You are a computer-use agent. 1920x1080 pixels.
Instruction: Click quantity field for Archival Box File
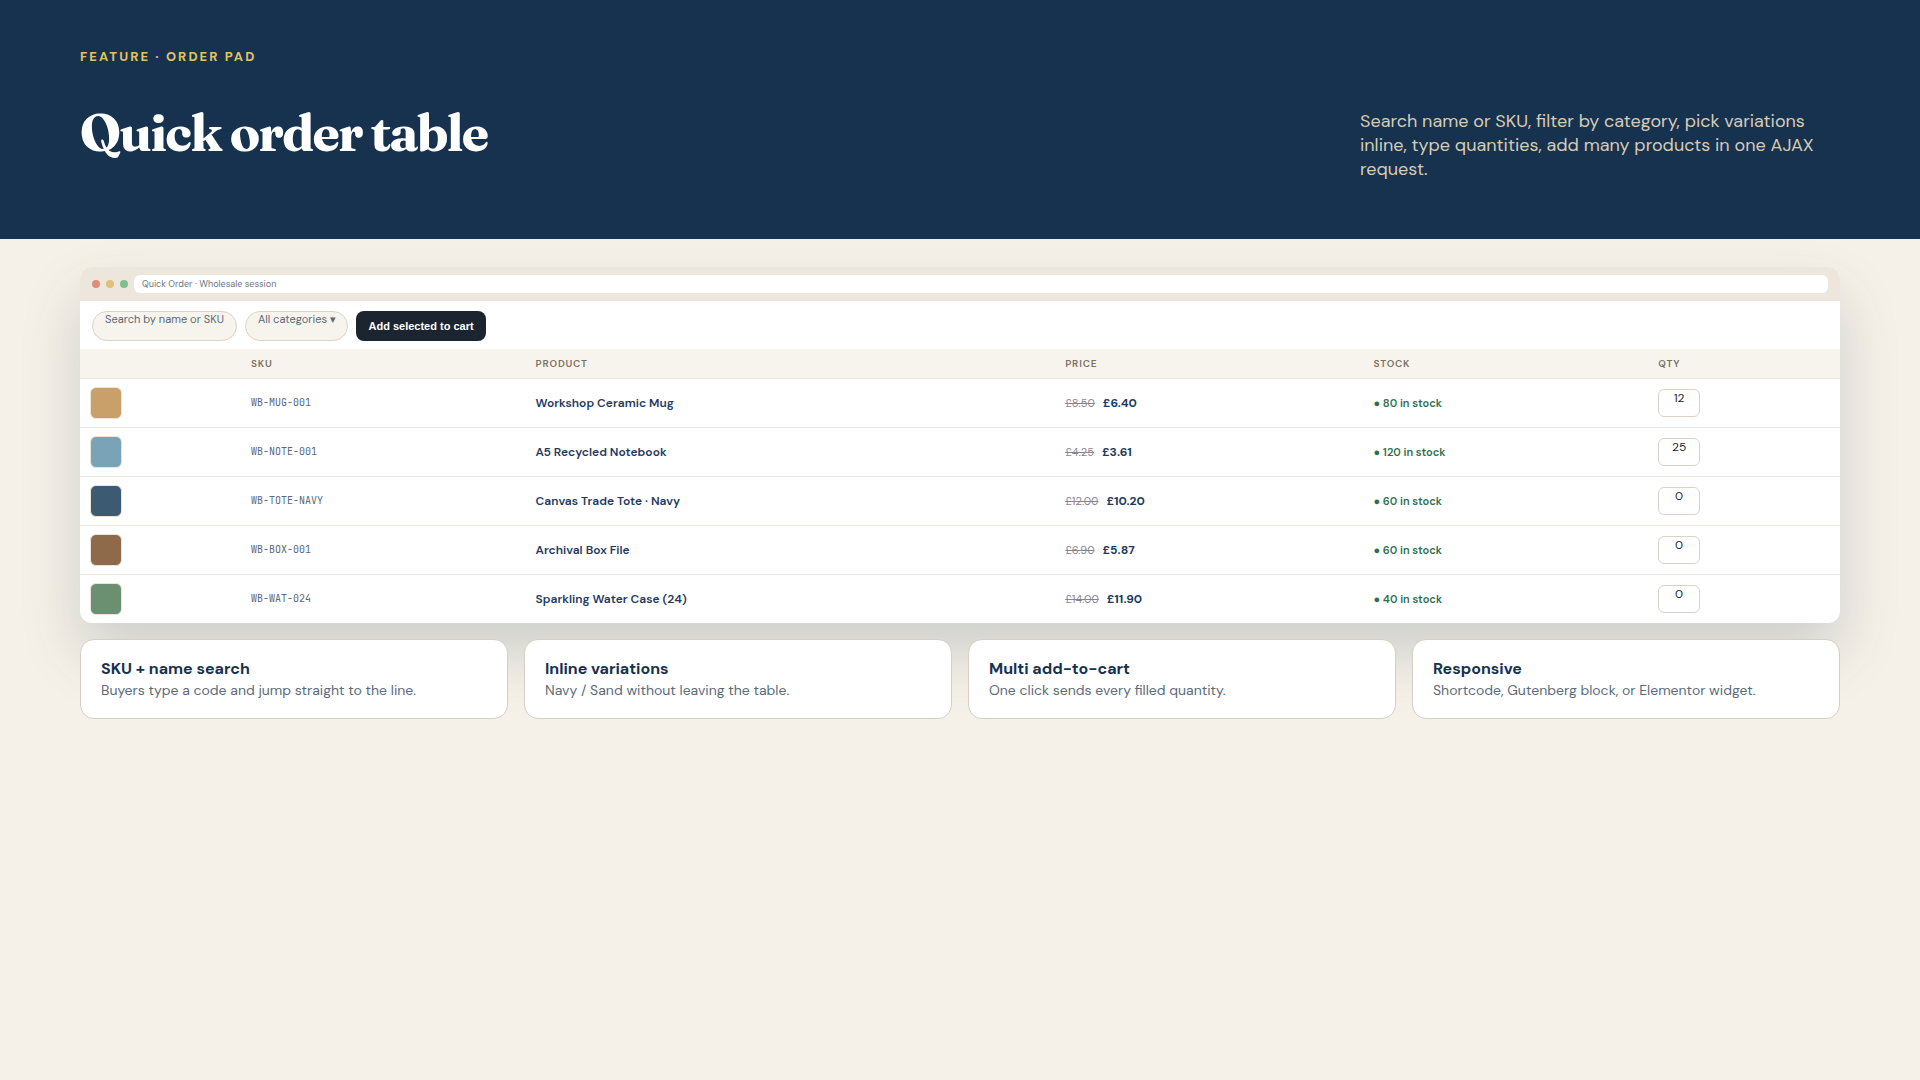(x=1679, y=550)
